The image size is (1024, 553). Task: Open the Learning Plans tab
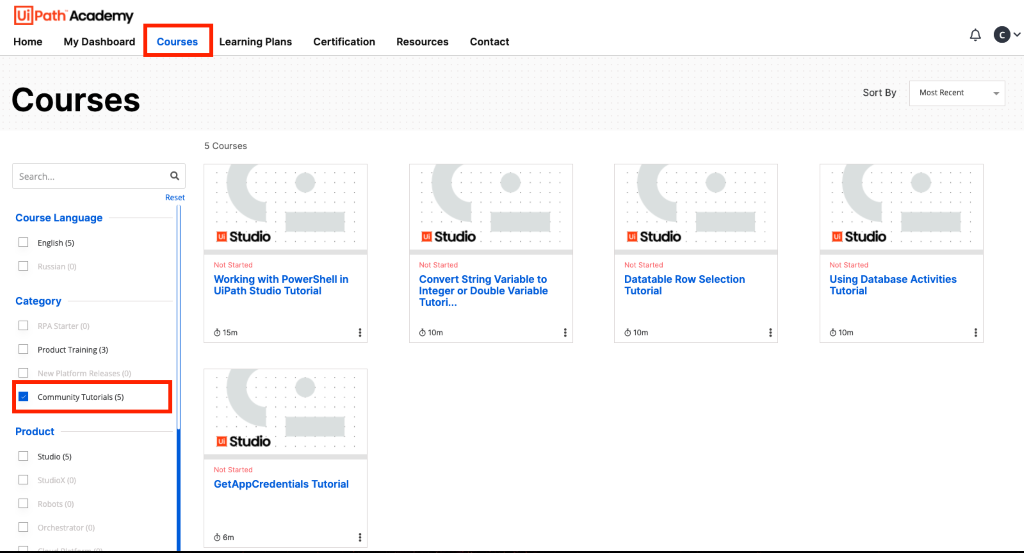click(255, 42)
